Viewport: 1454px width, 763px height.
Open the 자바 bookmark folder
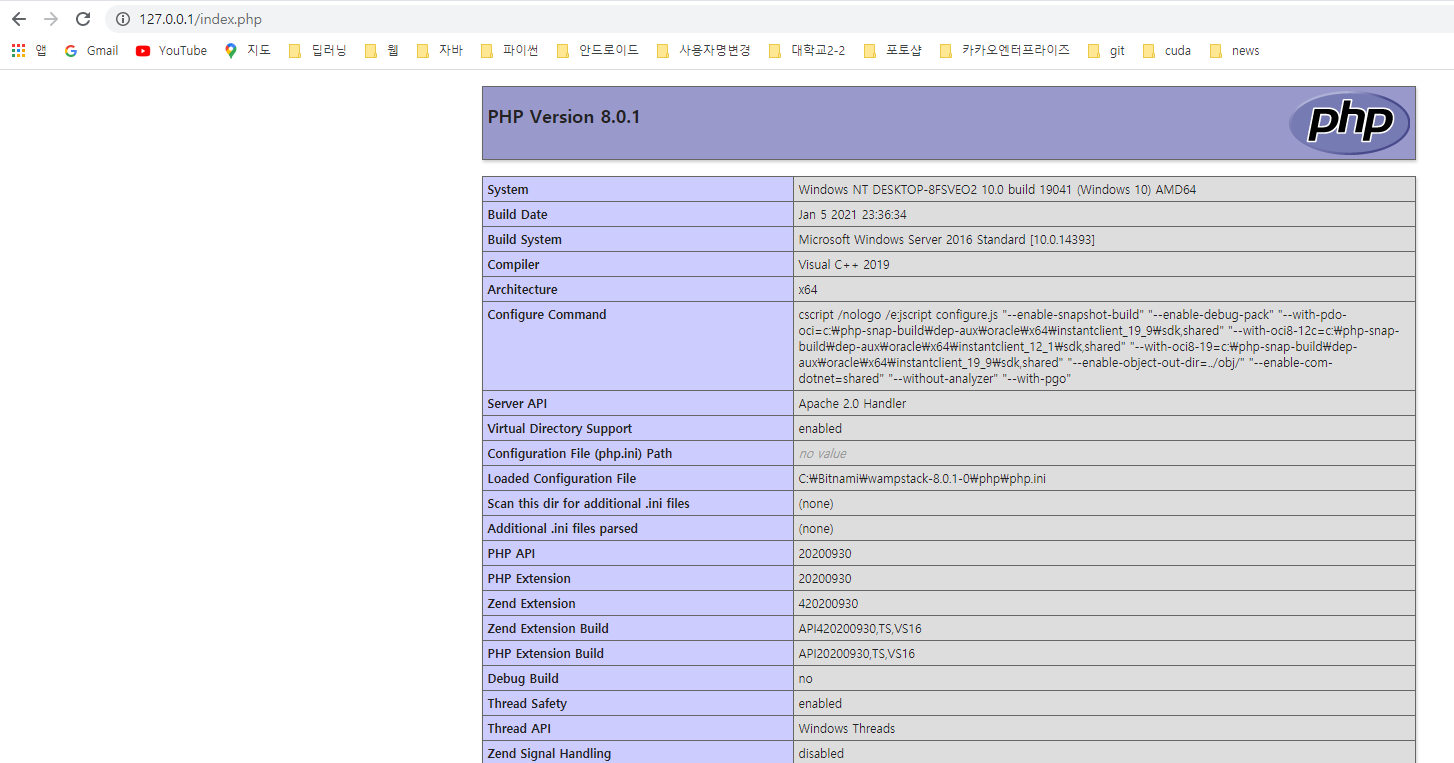[439, 50]
